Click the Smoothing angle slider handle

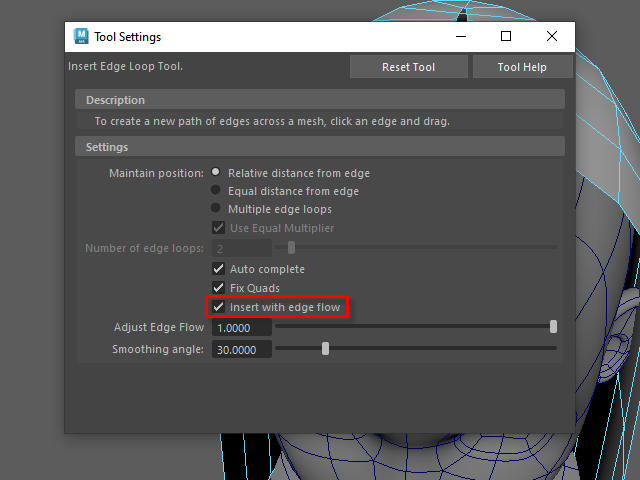click(325, 348)
